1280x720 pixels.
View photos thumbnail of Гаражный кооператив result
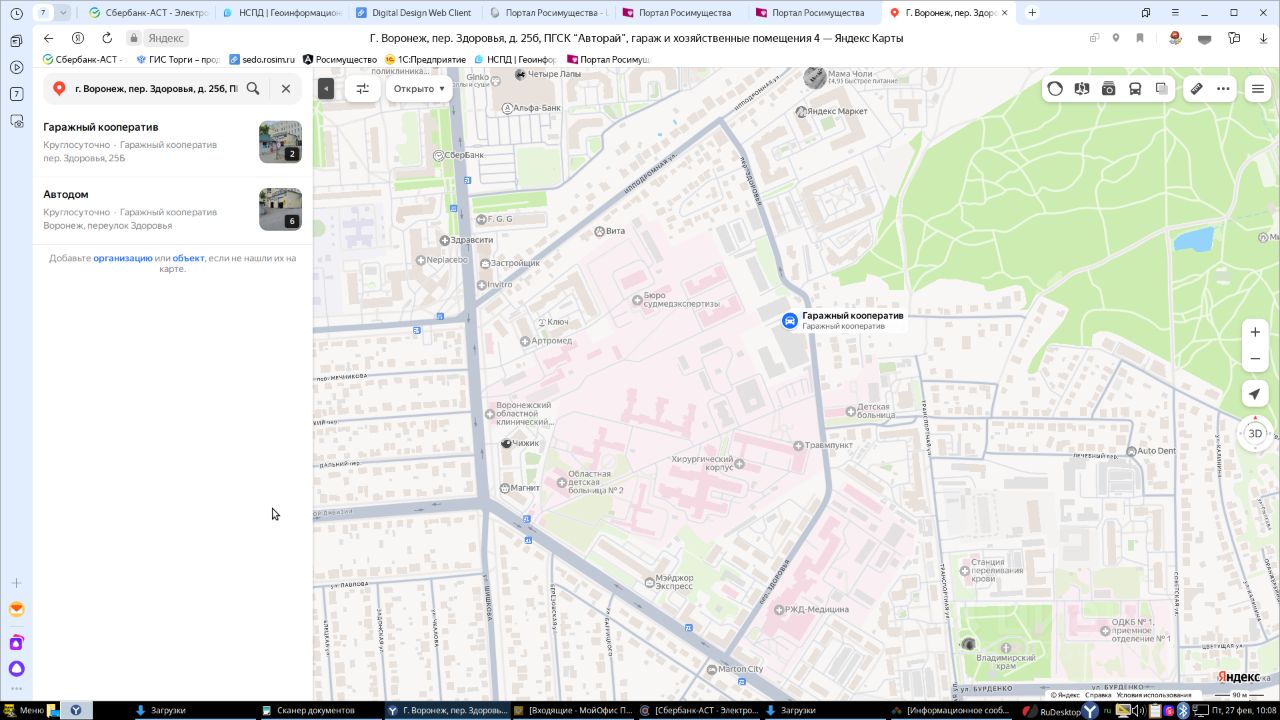coord(280,142)
